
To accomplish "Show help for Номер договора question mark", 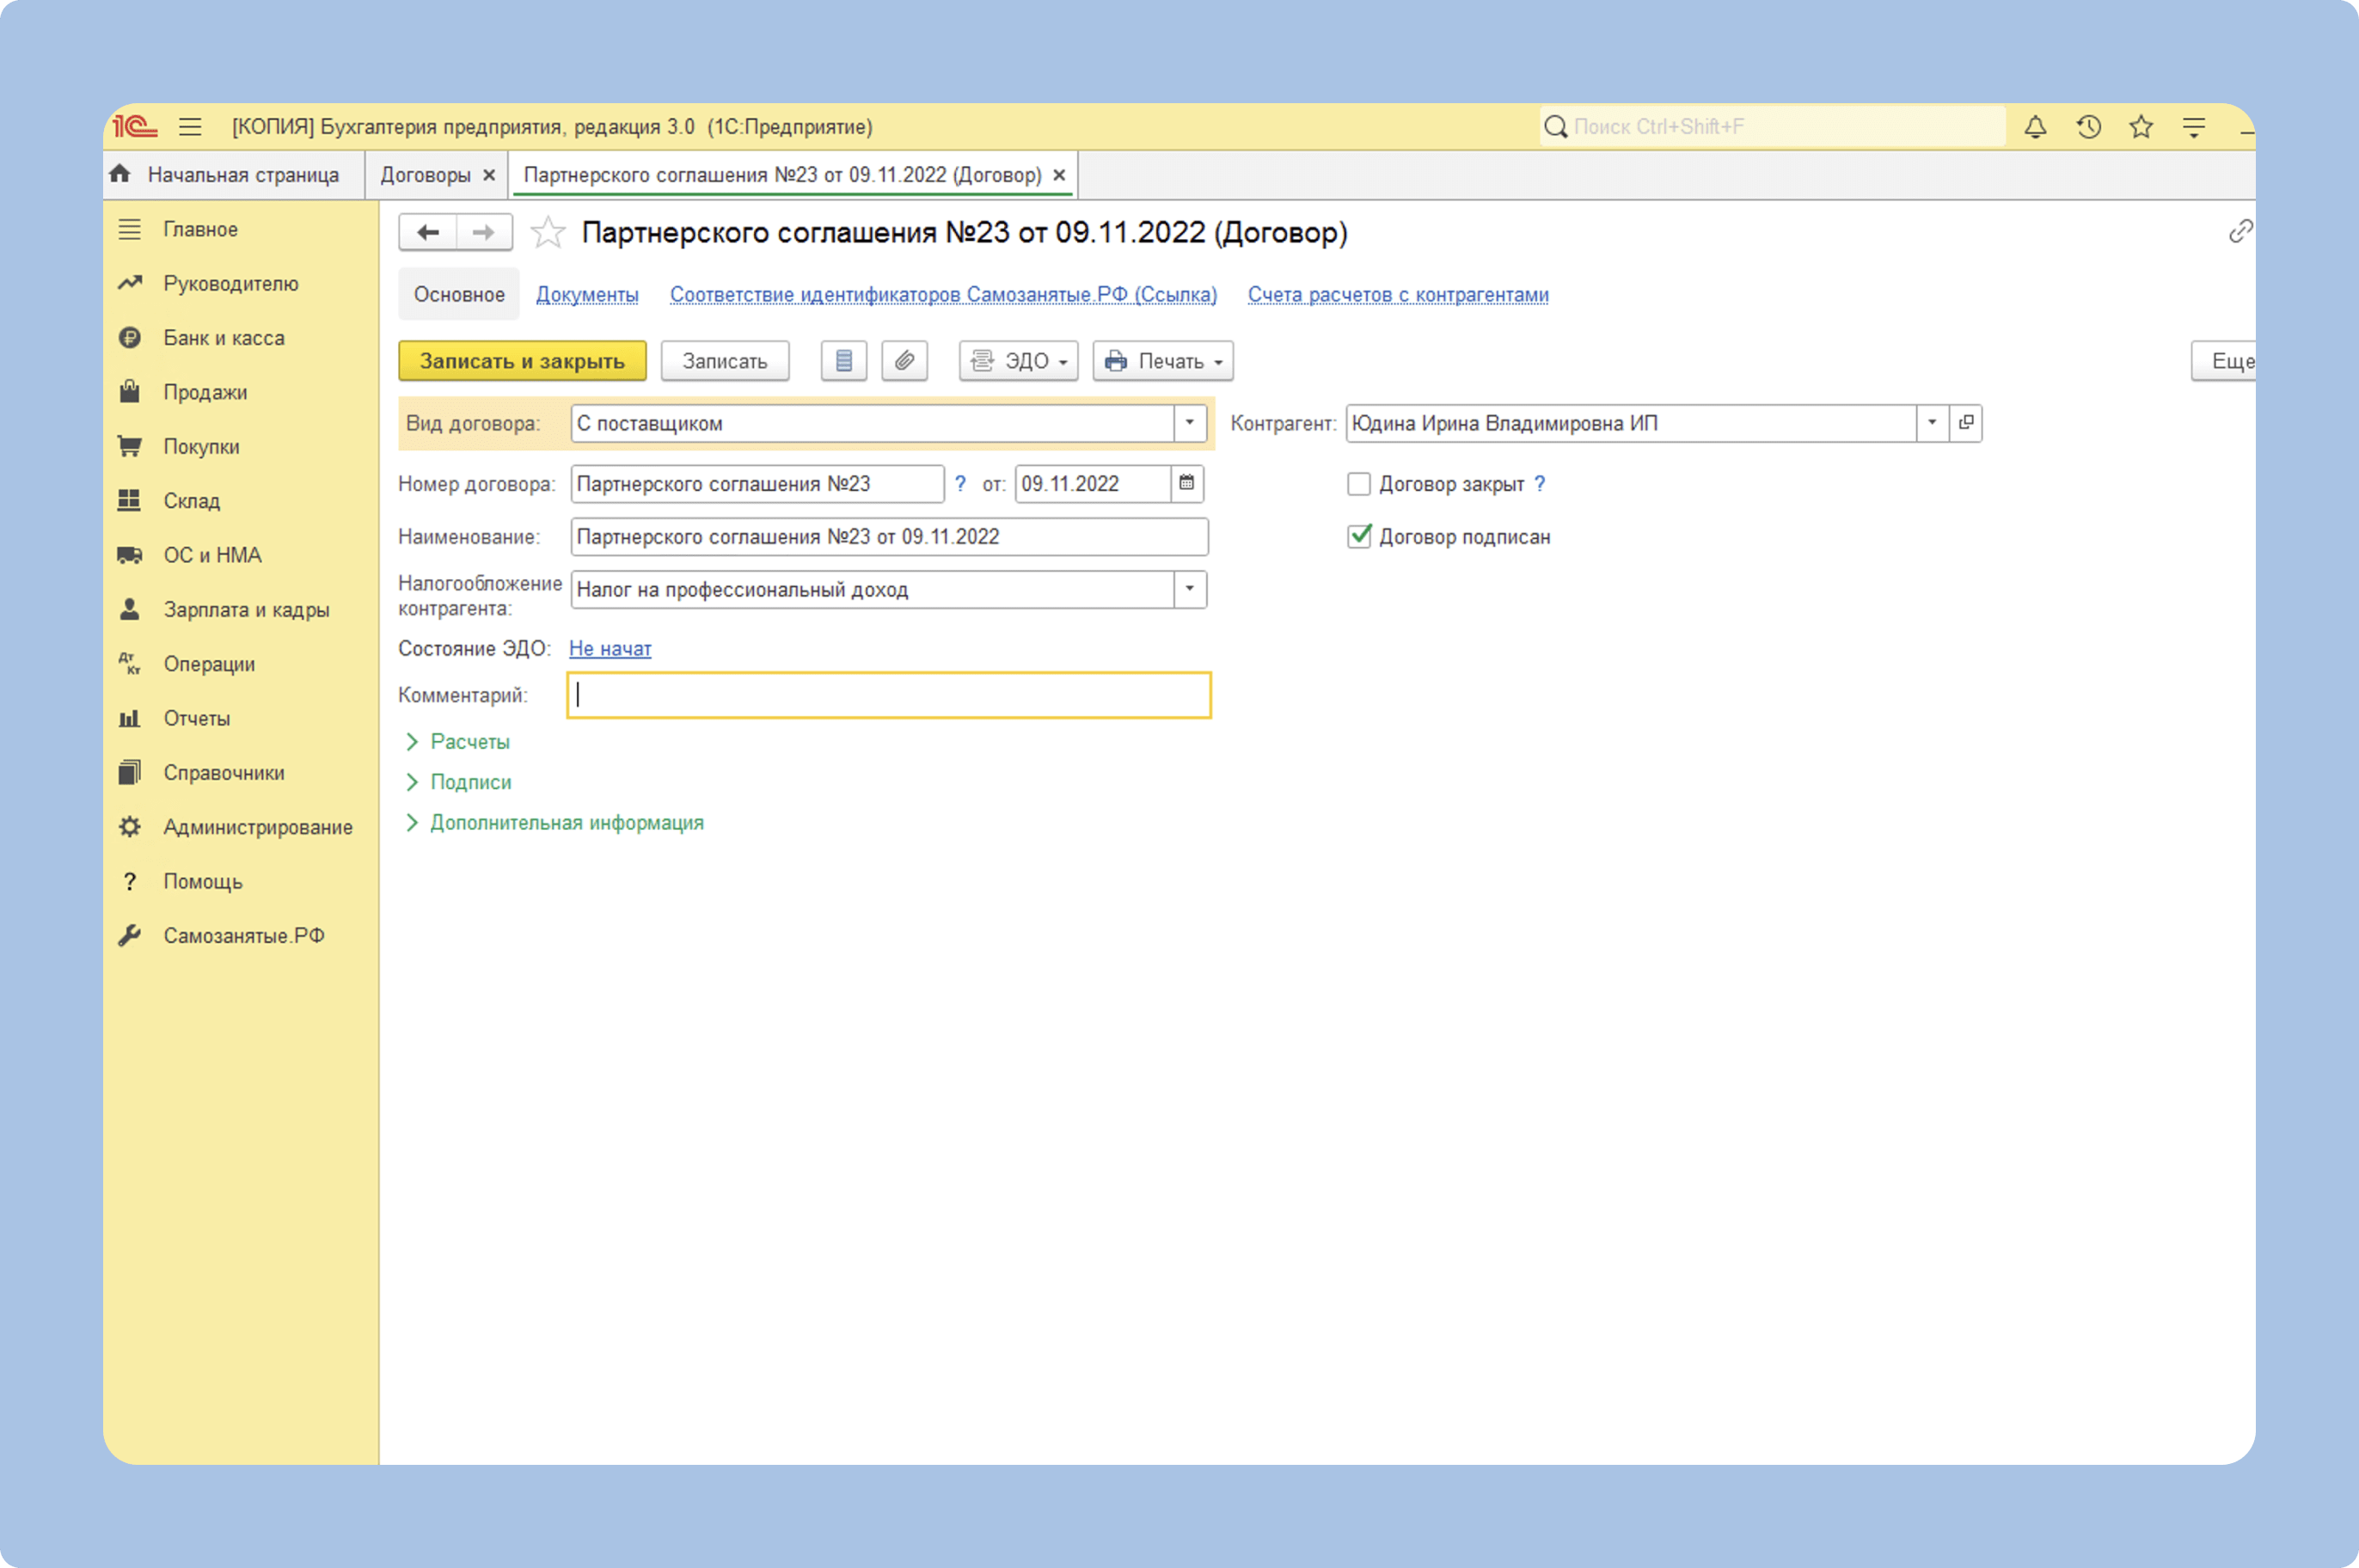I will coord(960,484).
